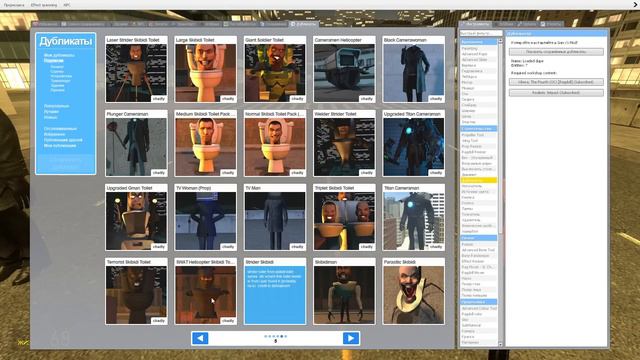Open Избранное in the sidebar

(x=54, y=134)
